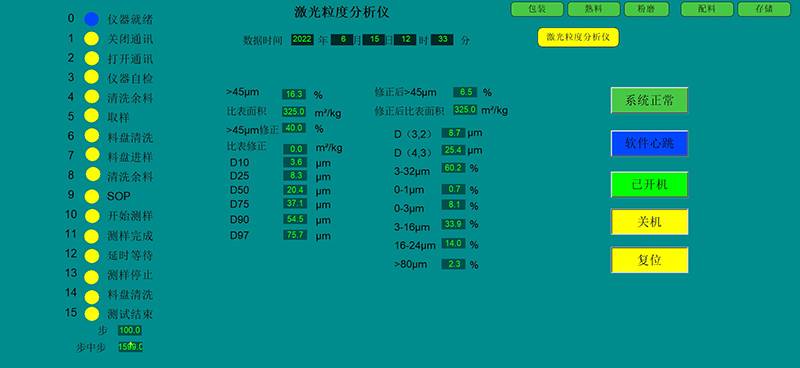
Task: Select the 0-1µm value 0.7
Action: (x=454, y=189)
